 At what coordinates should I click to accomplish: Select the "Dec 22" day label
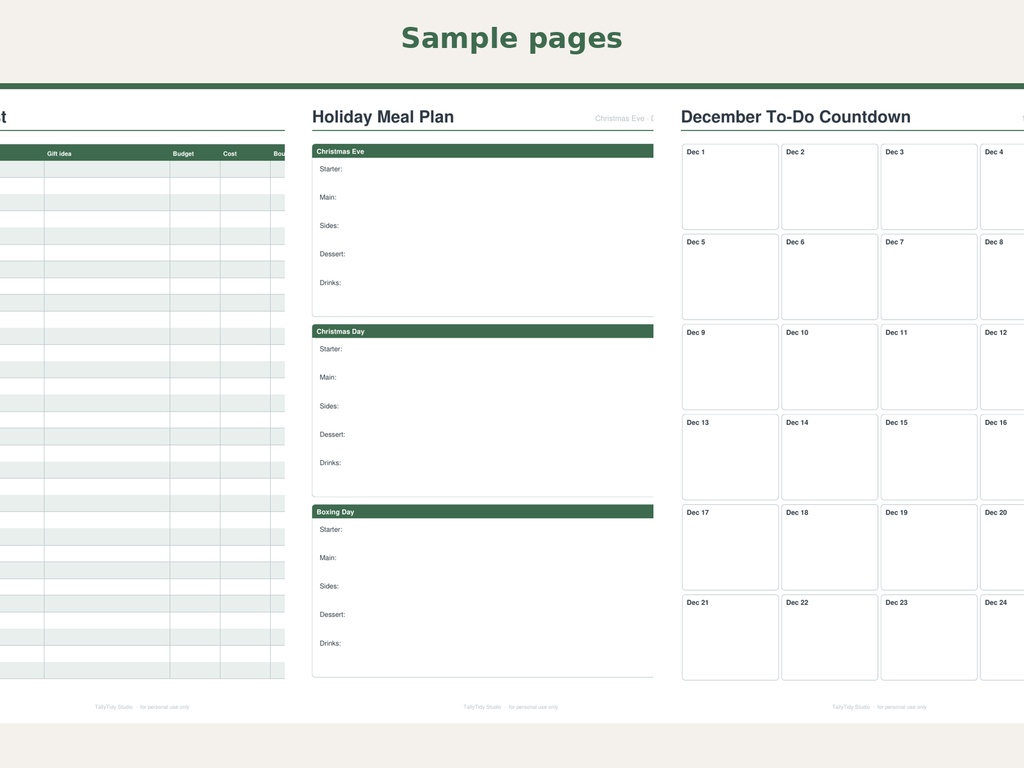[x=797, y=603]
